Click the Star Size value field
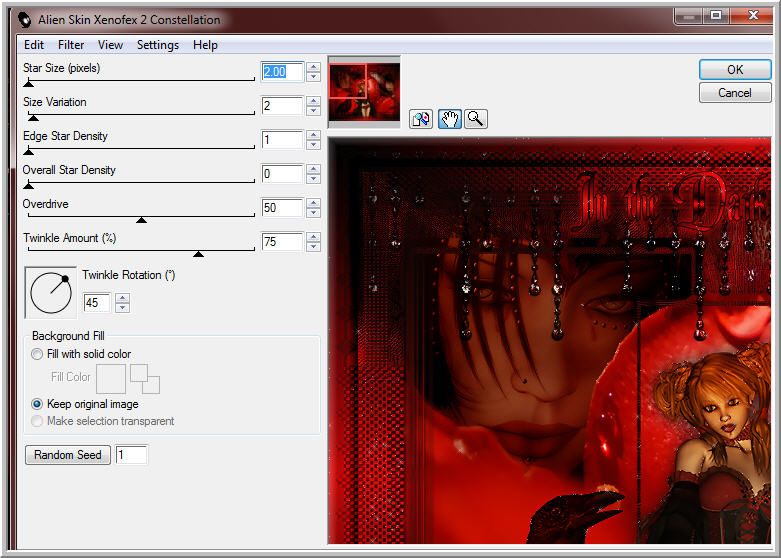Screen dimensions: 781x558 click(x=282, y=72)
